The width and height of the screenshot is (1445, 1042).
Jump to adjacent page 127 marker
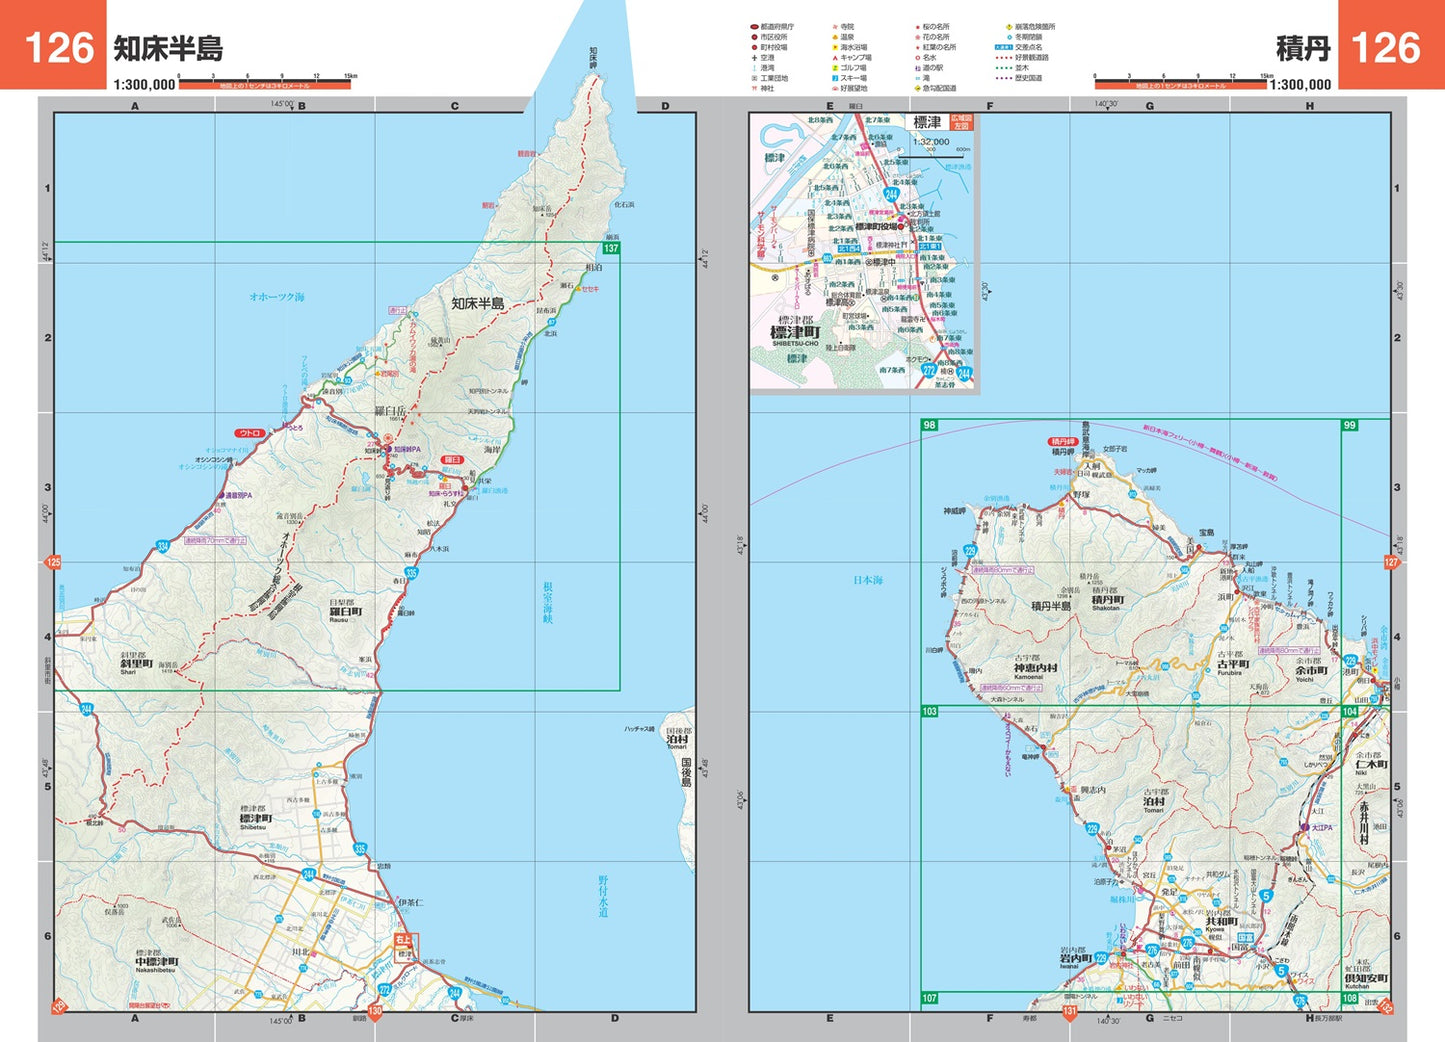(1390, 562)
